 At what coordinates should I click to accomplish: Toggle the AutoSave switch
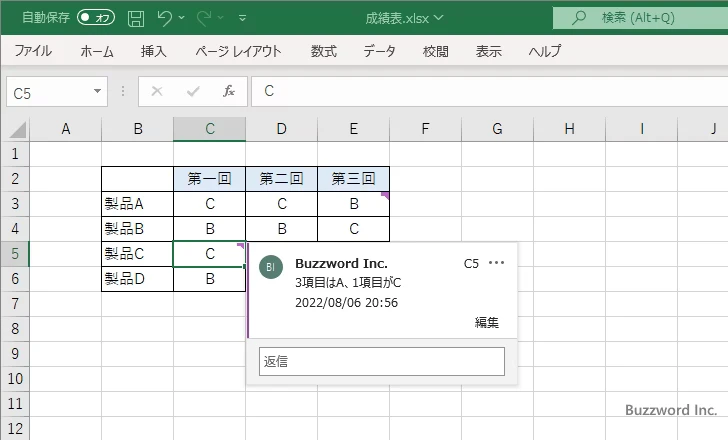point(96,18)
